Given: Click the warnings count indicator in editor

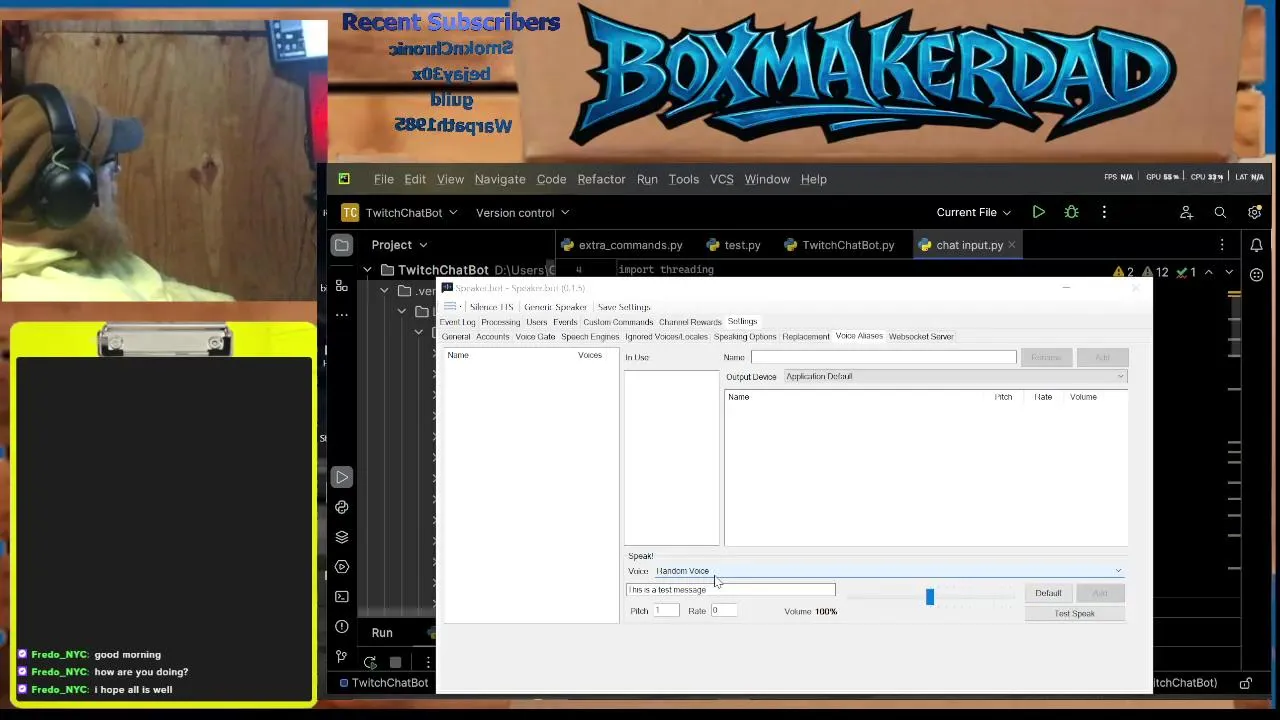Looking at the screenshot, I should coord(1124,272).
